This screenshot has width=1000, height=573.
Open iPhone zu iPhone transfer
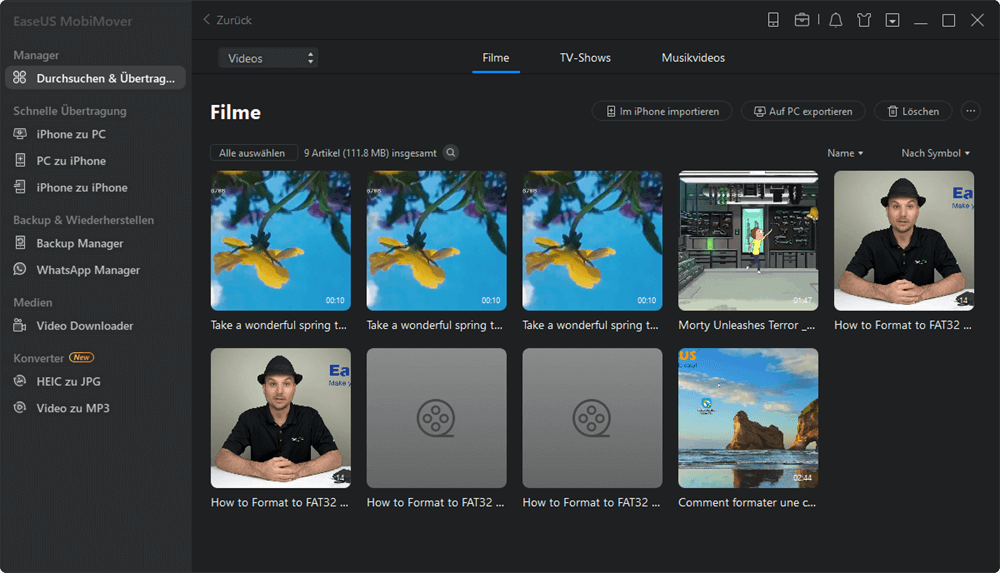click(x=82, y=188)
